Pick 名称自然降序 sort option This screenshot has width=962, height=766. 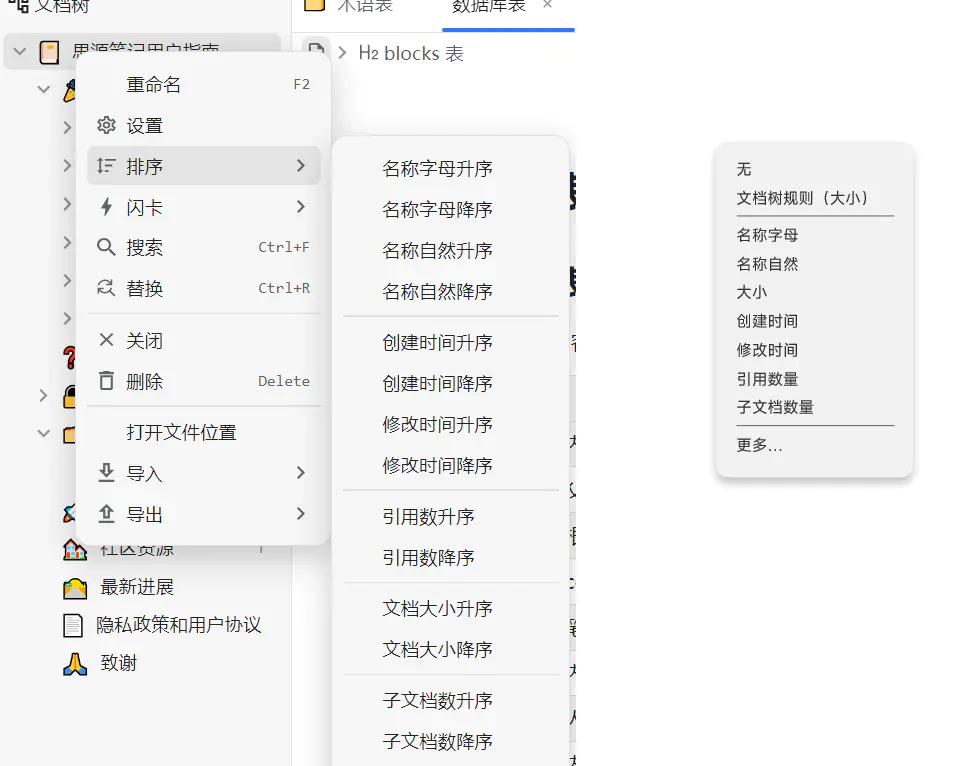click(451, 292)
